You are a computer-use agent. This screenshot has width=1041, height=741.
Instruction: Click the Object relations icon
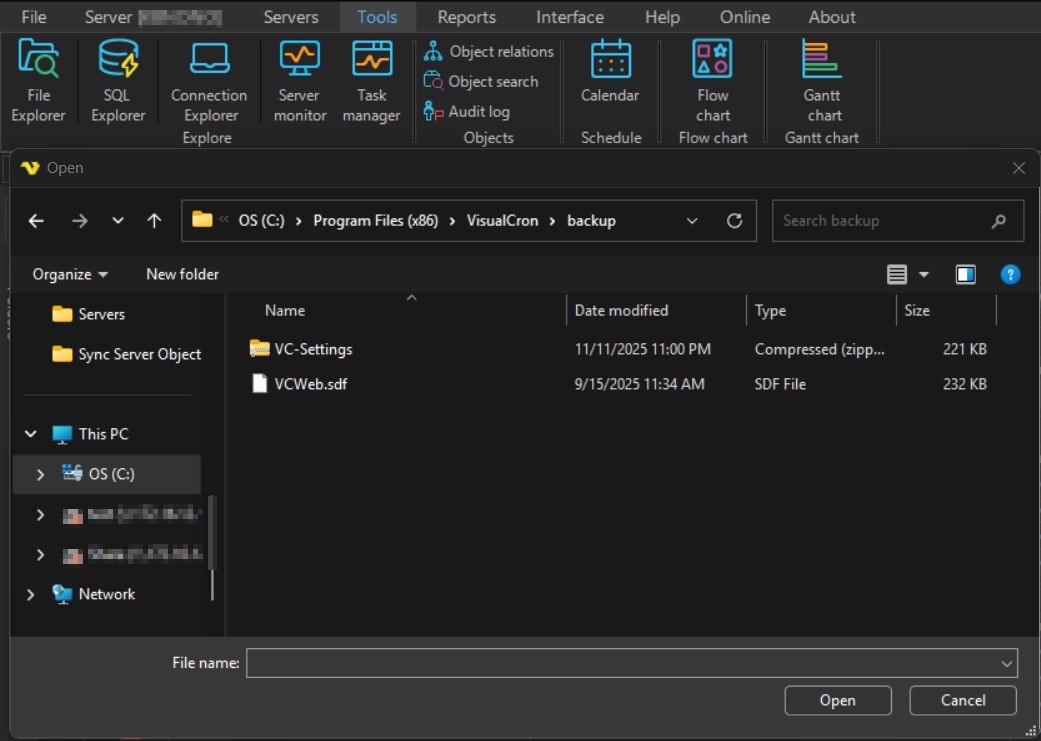click(x=433, y=51)
